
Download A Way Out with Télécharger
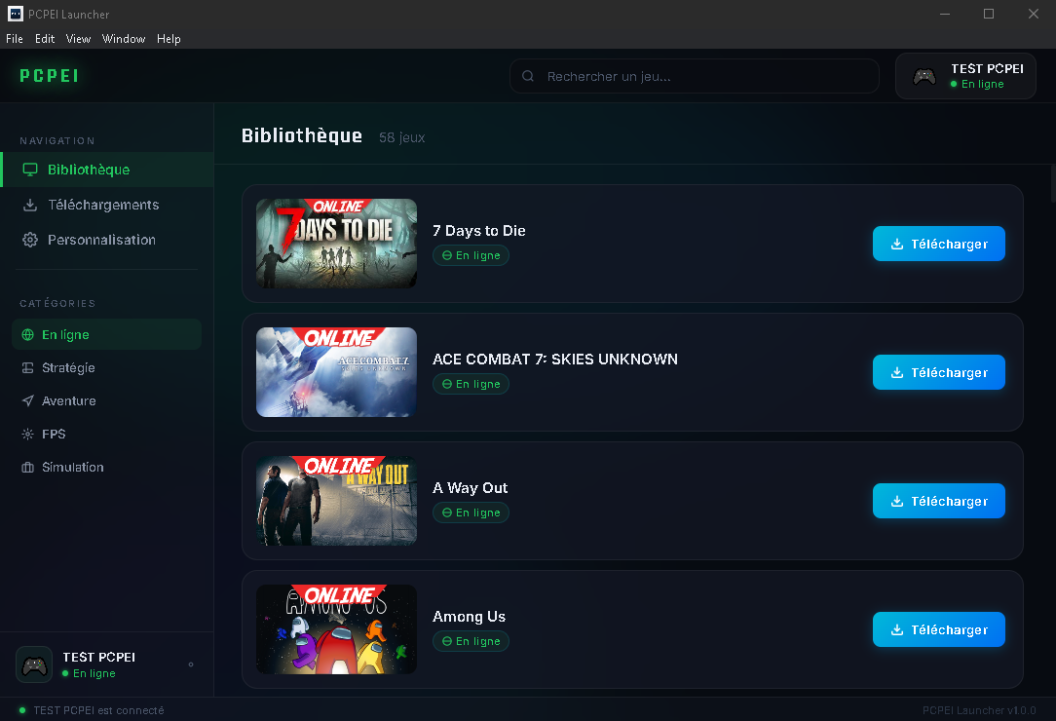(939, 501)
